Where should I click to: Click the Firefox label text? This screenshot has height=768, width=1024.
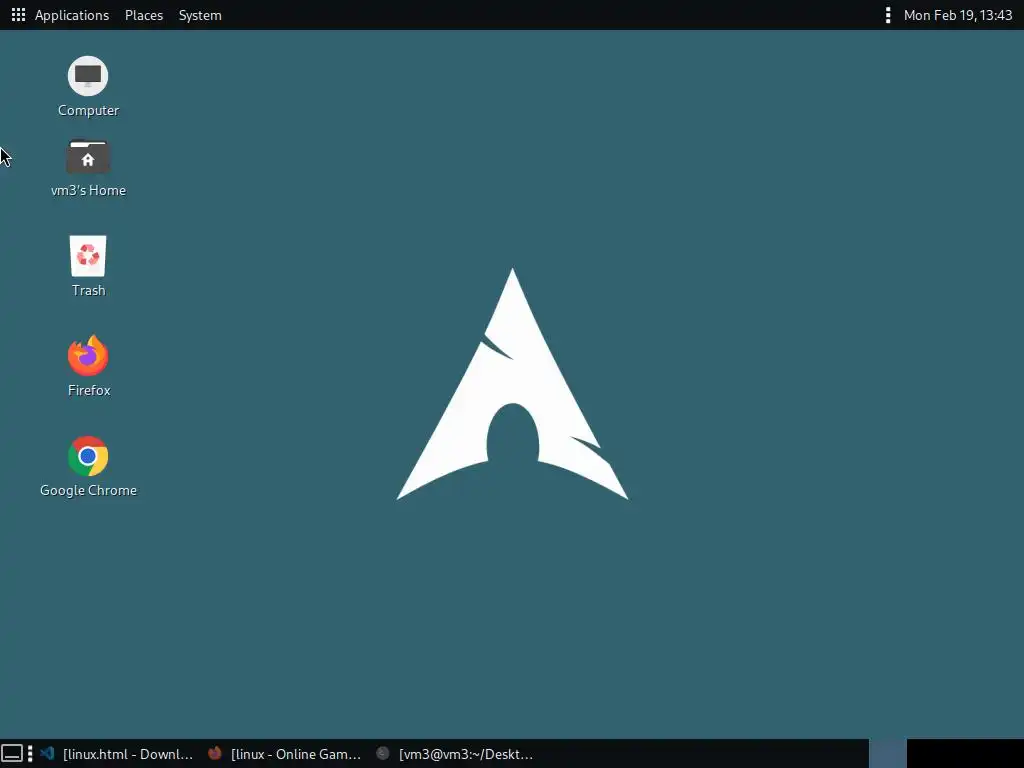click(x=89, y=391)
